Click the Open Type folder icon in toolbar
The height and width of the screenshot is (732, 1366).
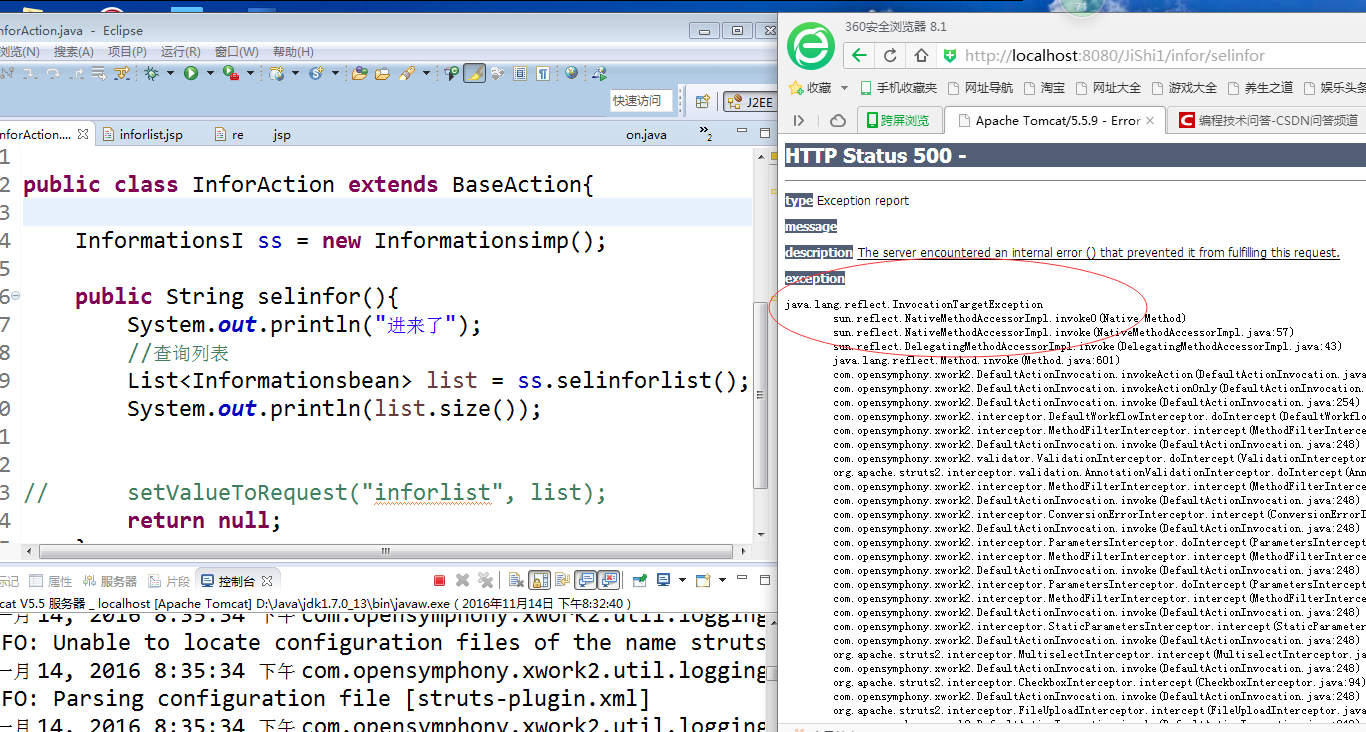tap(358, 73)
